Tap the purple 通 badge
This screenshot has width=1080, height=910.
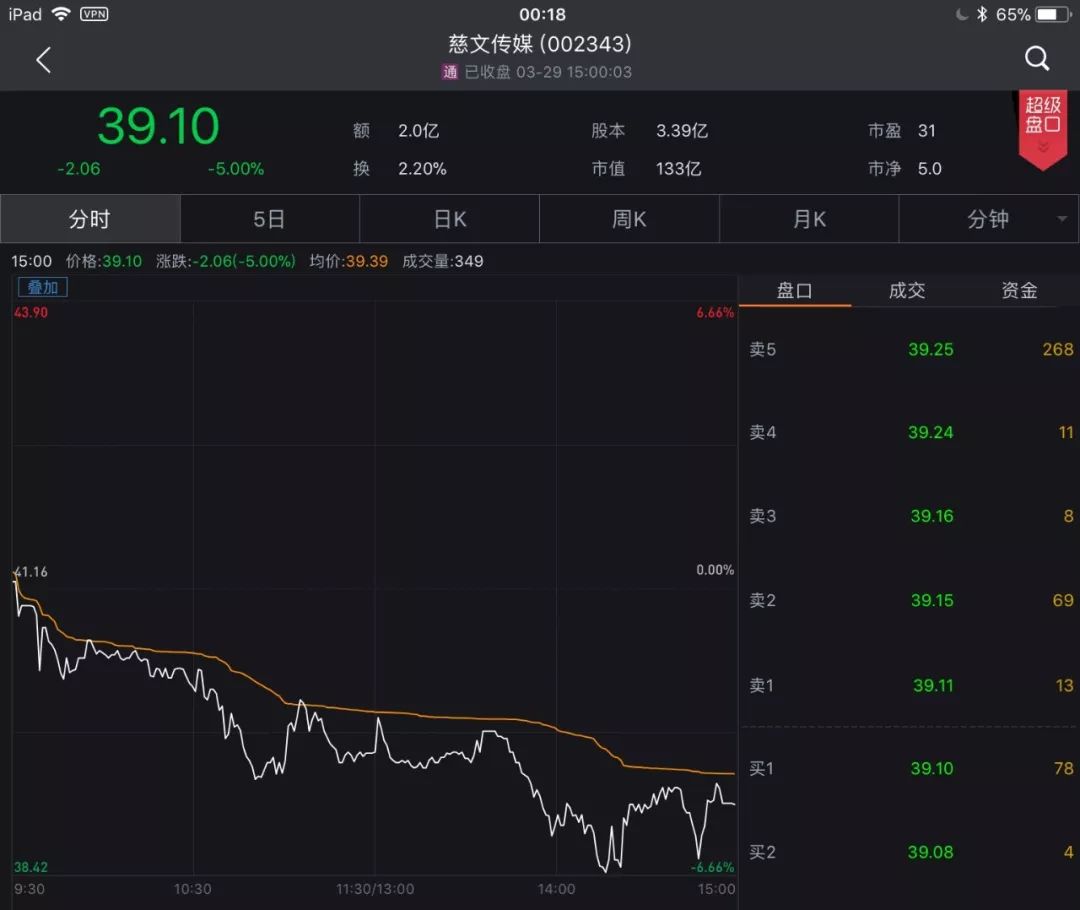450,72
